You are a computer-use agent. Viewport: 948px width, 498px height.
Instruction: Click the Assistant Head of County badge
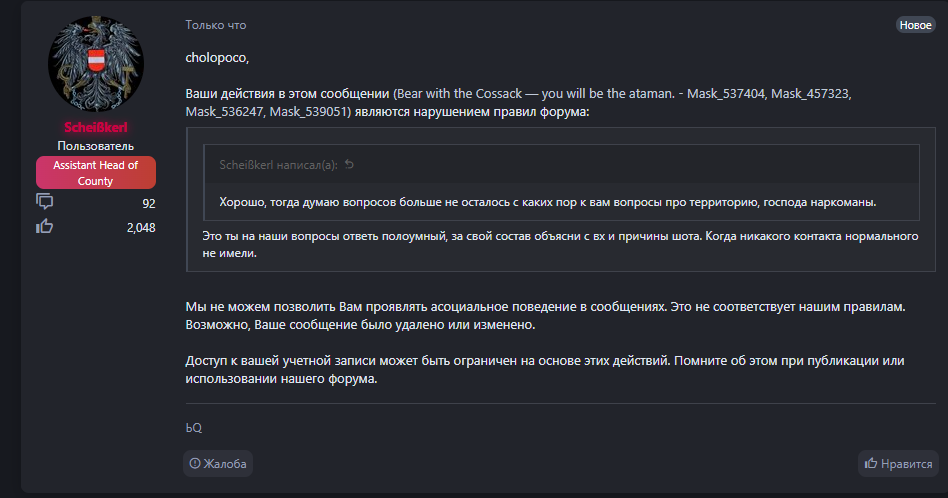pyautogui.click(x=96, y=173)
